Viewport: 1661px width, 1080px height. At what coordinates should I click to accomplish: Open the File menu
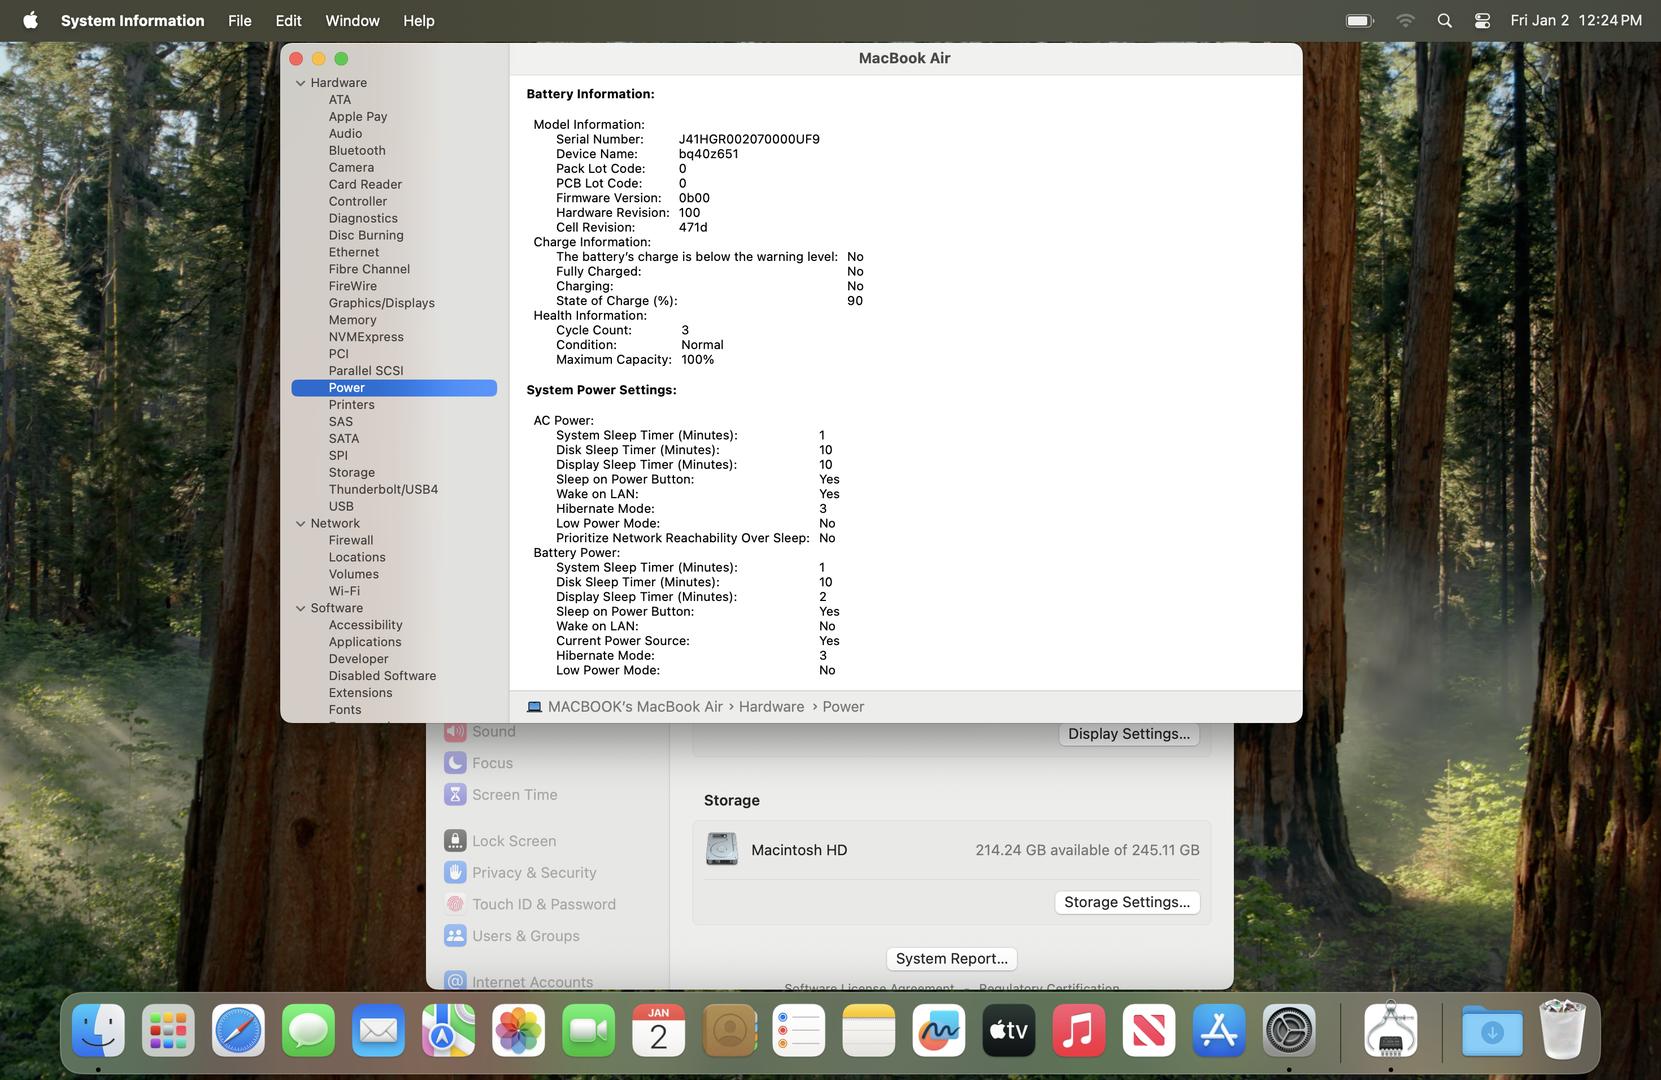[239, 20]
